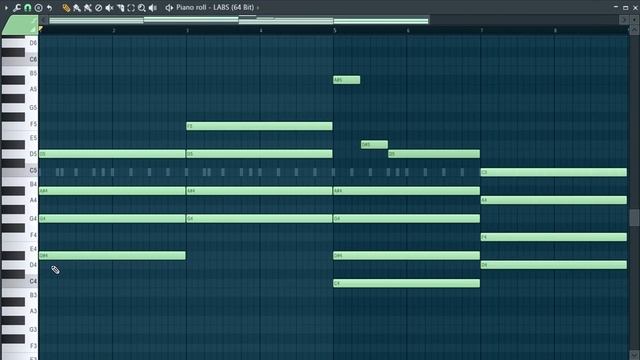Jump to bar 6 on the timeline
Image resolution: width=640 pixels, height=360 pixels.
[x=408, y=31]
